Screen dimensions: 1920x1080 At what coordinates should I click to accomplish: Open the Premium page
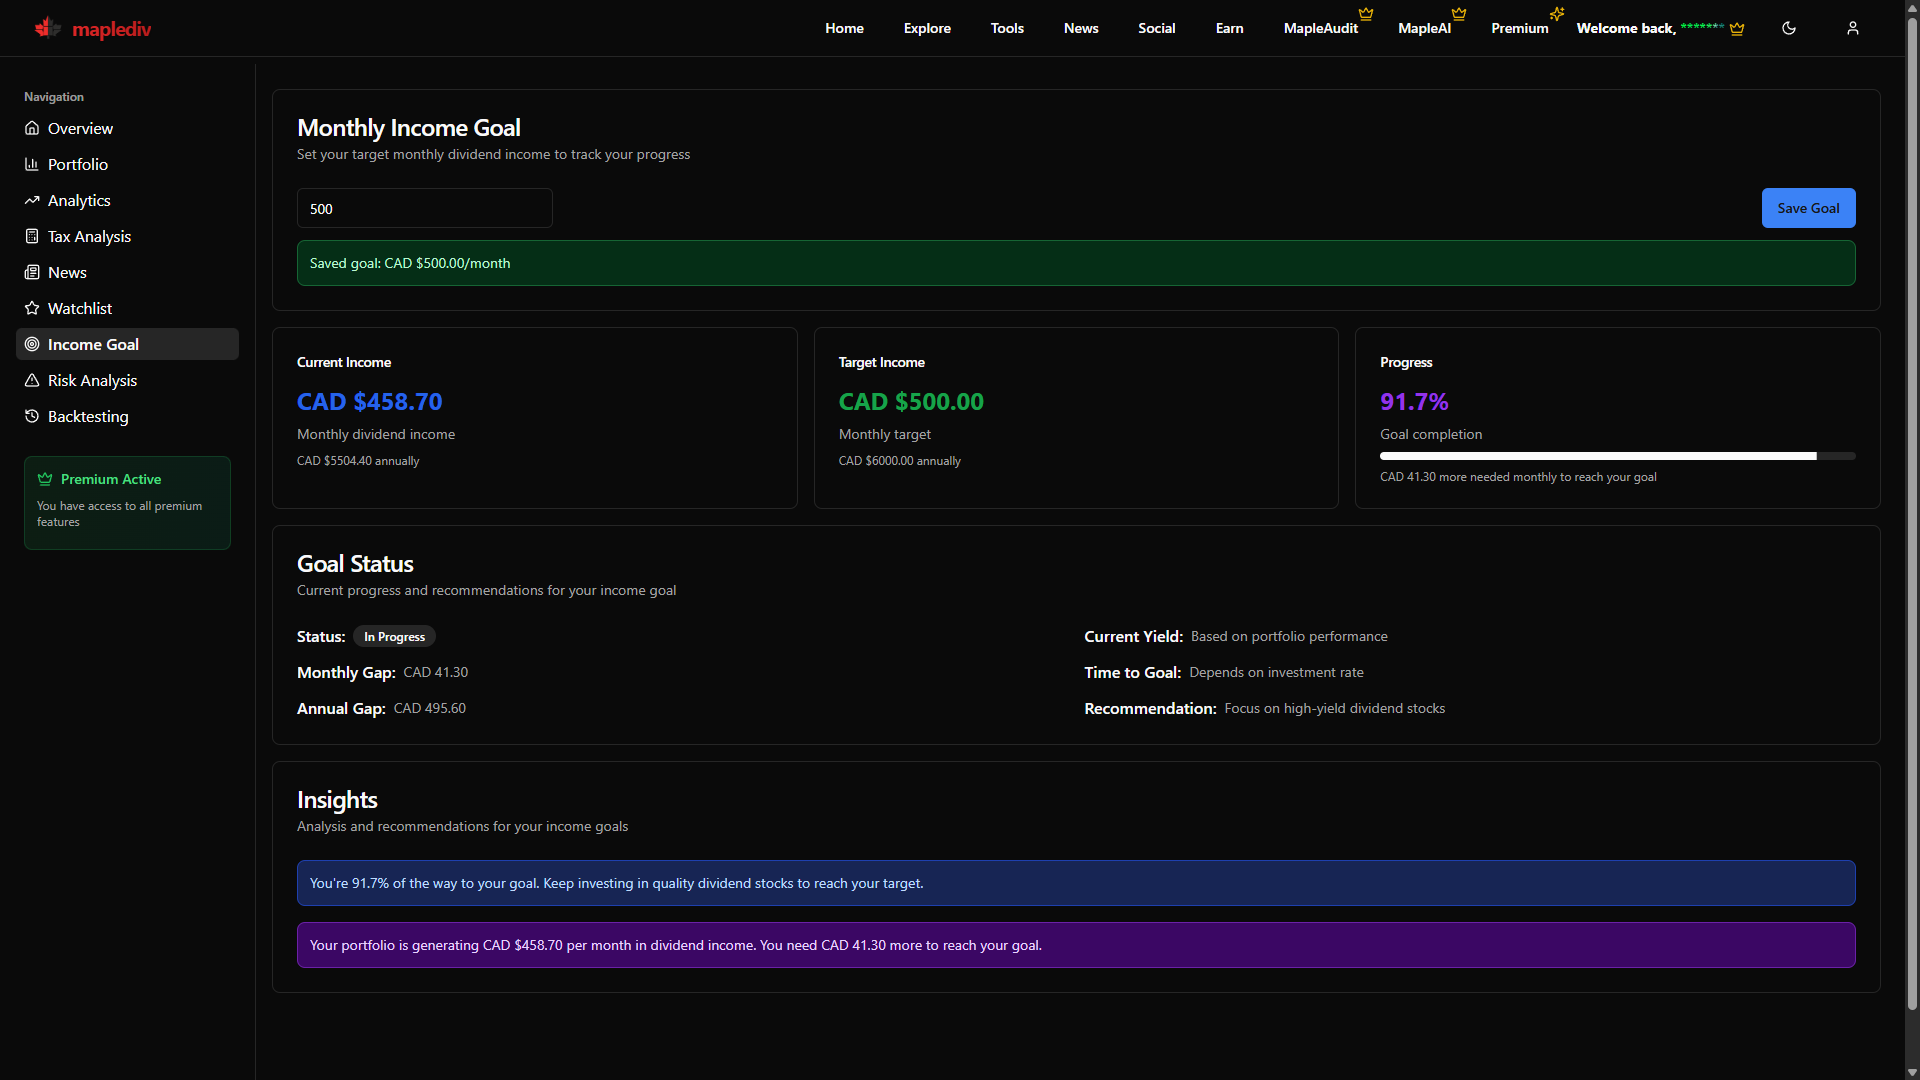pos(1519,28)
